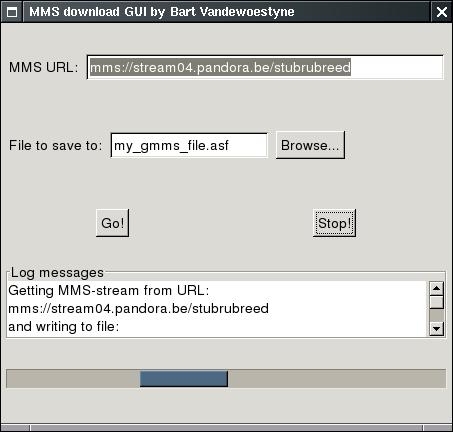Click the log scrollbar up arrow
This screenshot has width=453, height=432.
436,288
